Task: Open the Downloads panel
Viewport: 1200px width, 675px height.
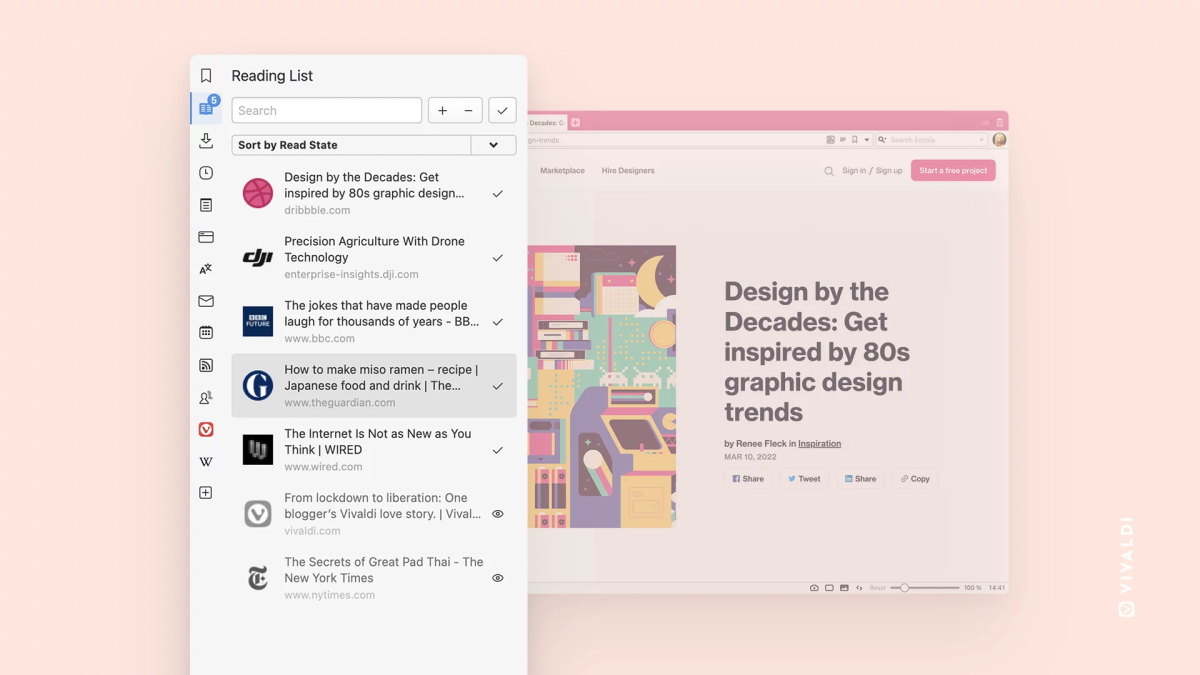Action: coord(206,140)
